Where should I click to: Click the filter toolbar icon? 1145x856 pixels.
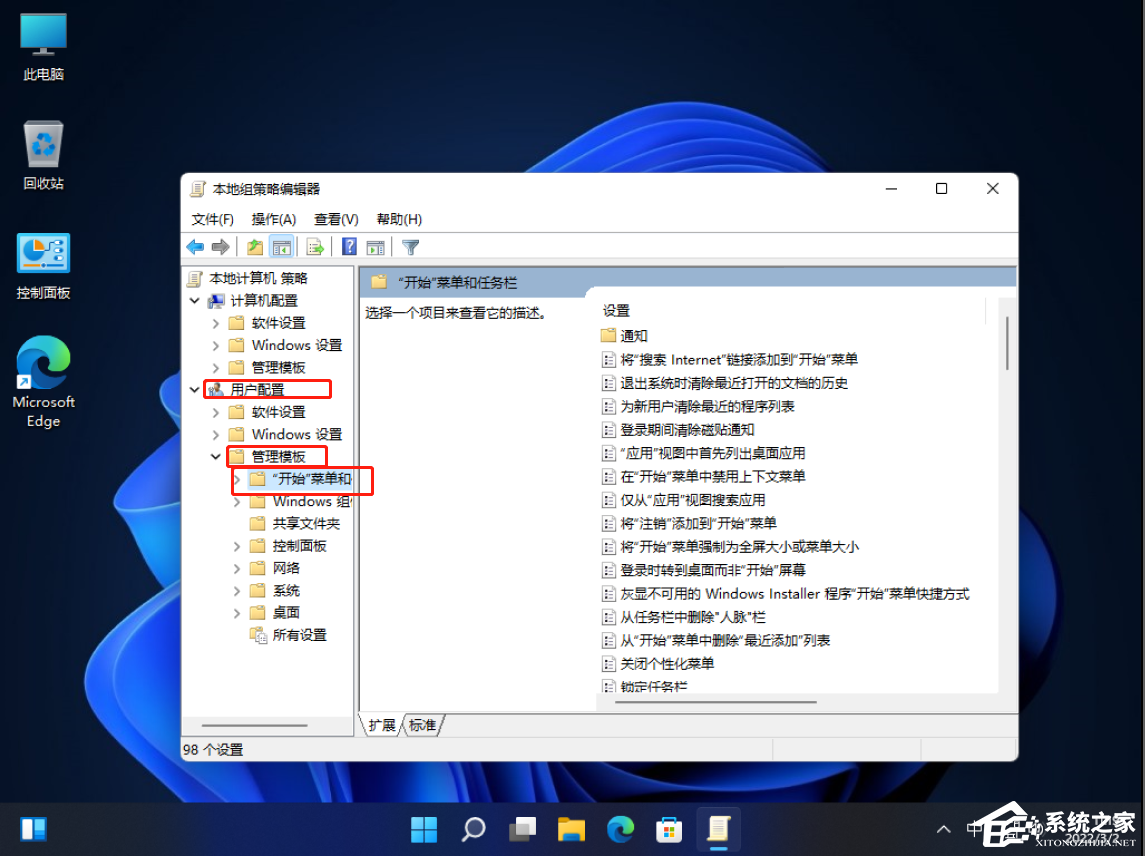point(410,247)
